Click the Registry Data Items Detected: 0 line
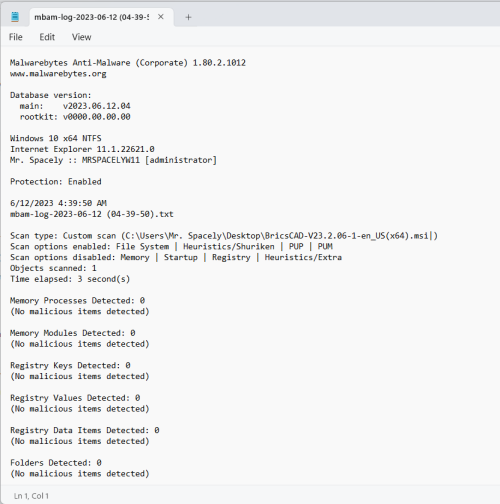This screenshot has width=500, height=504. 85,430
